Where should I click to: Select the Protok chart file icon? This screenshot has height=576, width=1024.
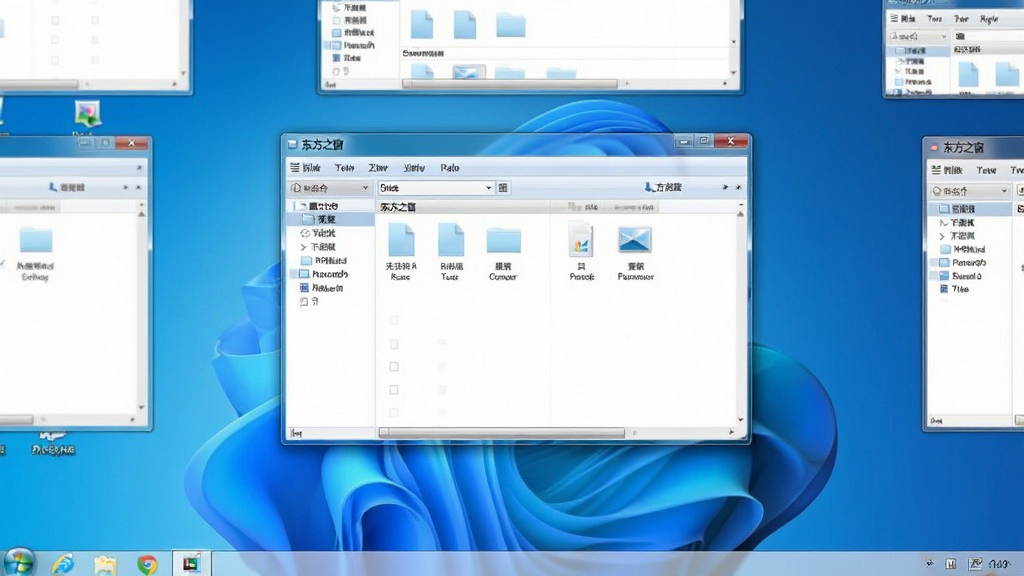pos(581,240)
